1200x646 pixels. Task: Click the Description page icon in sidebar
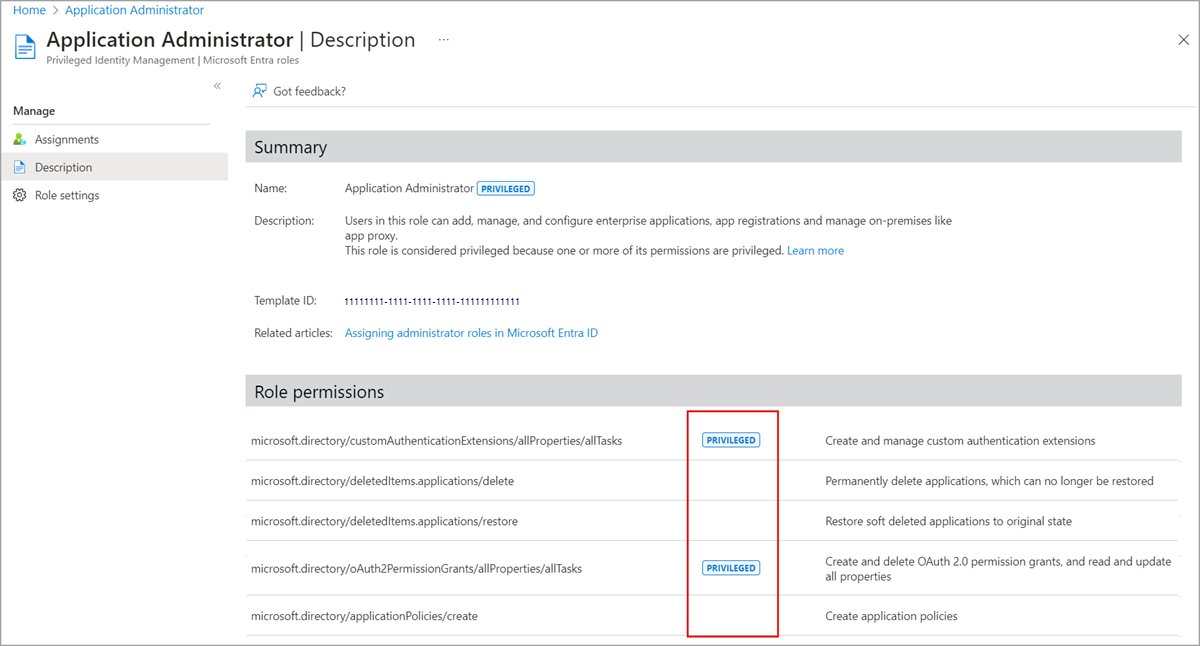[x=20, y=167]
